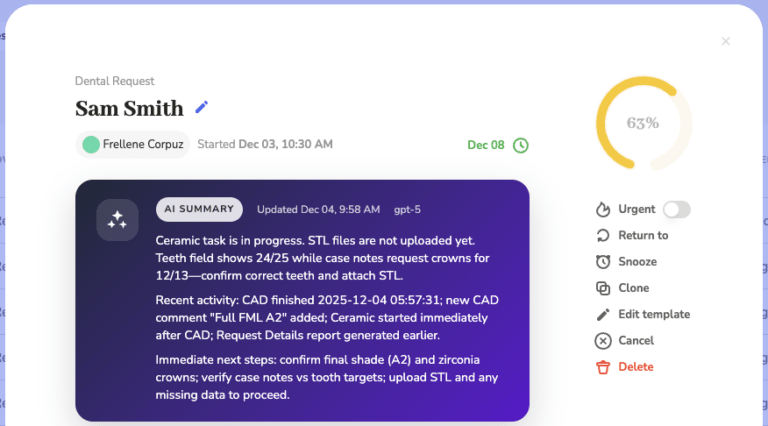Click the pencil icon beside Sam Smith
This screenshot has width=768, height=426.
pyautogui.click(x=202, y=108)
